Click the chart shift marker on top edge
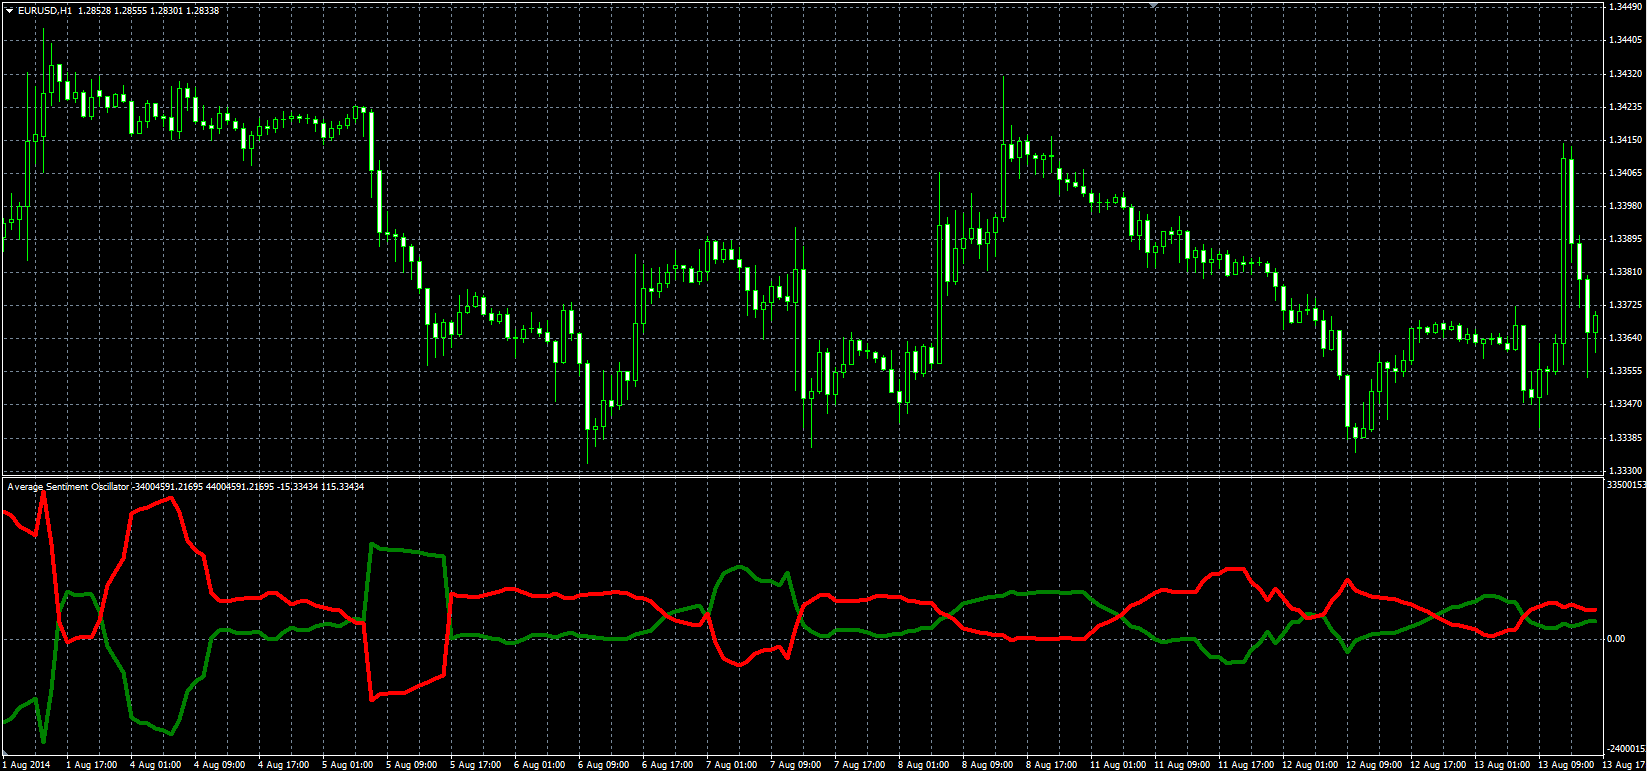The width and height of the screenshot is (1647, 771). click(1154, 5)
